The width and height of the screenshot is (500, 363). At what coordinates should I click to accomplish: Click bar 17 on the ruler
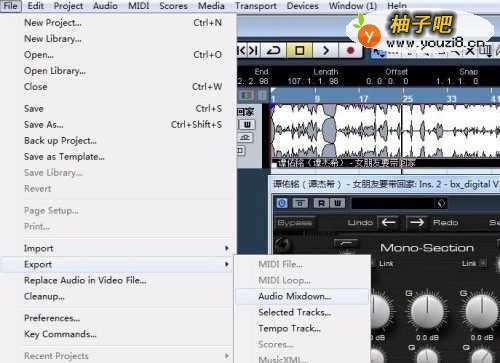coord(363,99)
